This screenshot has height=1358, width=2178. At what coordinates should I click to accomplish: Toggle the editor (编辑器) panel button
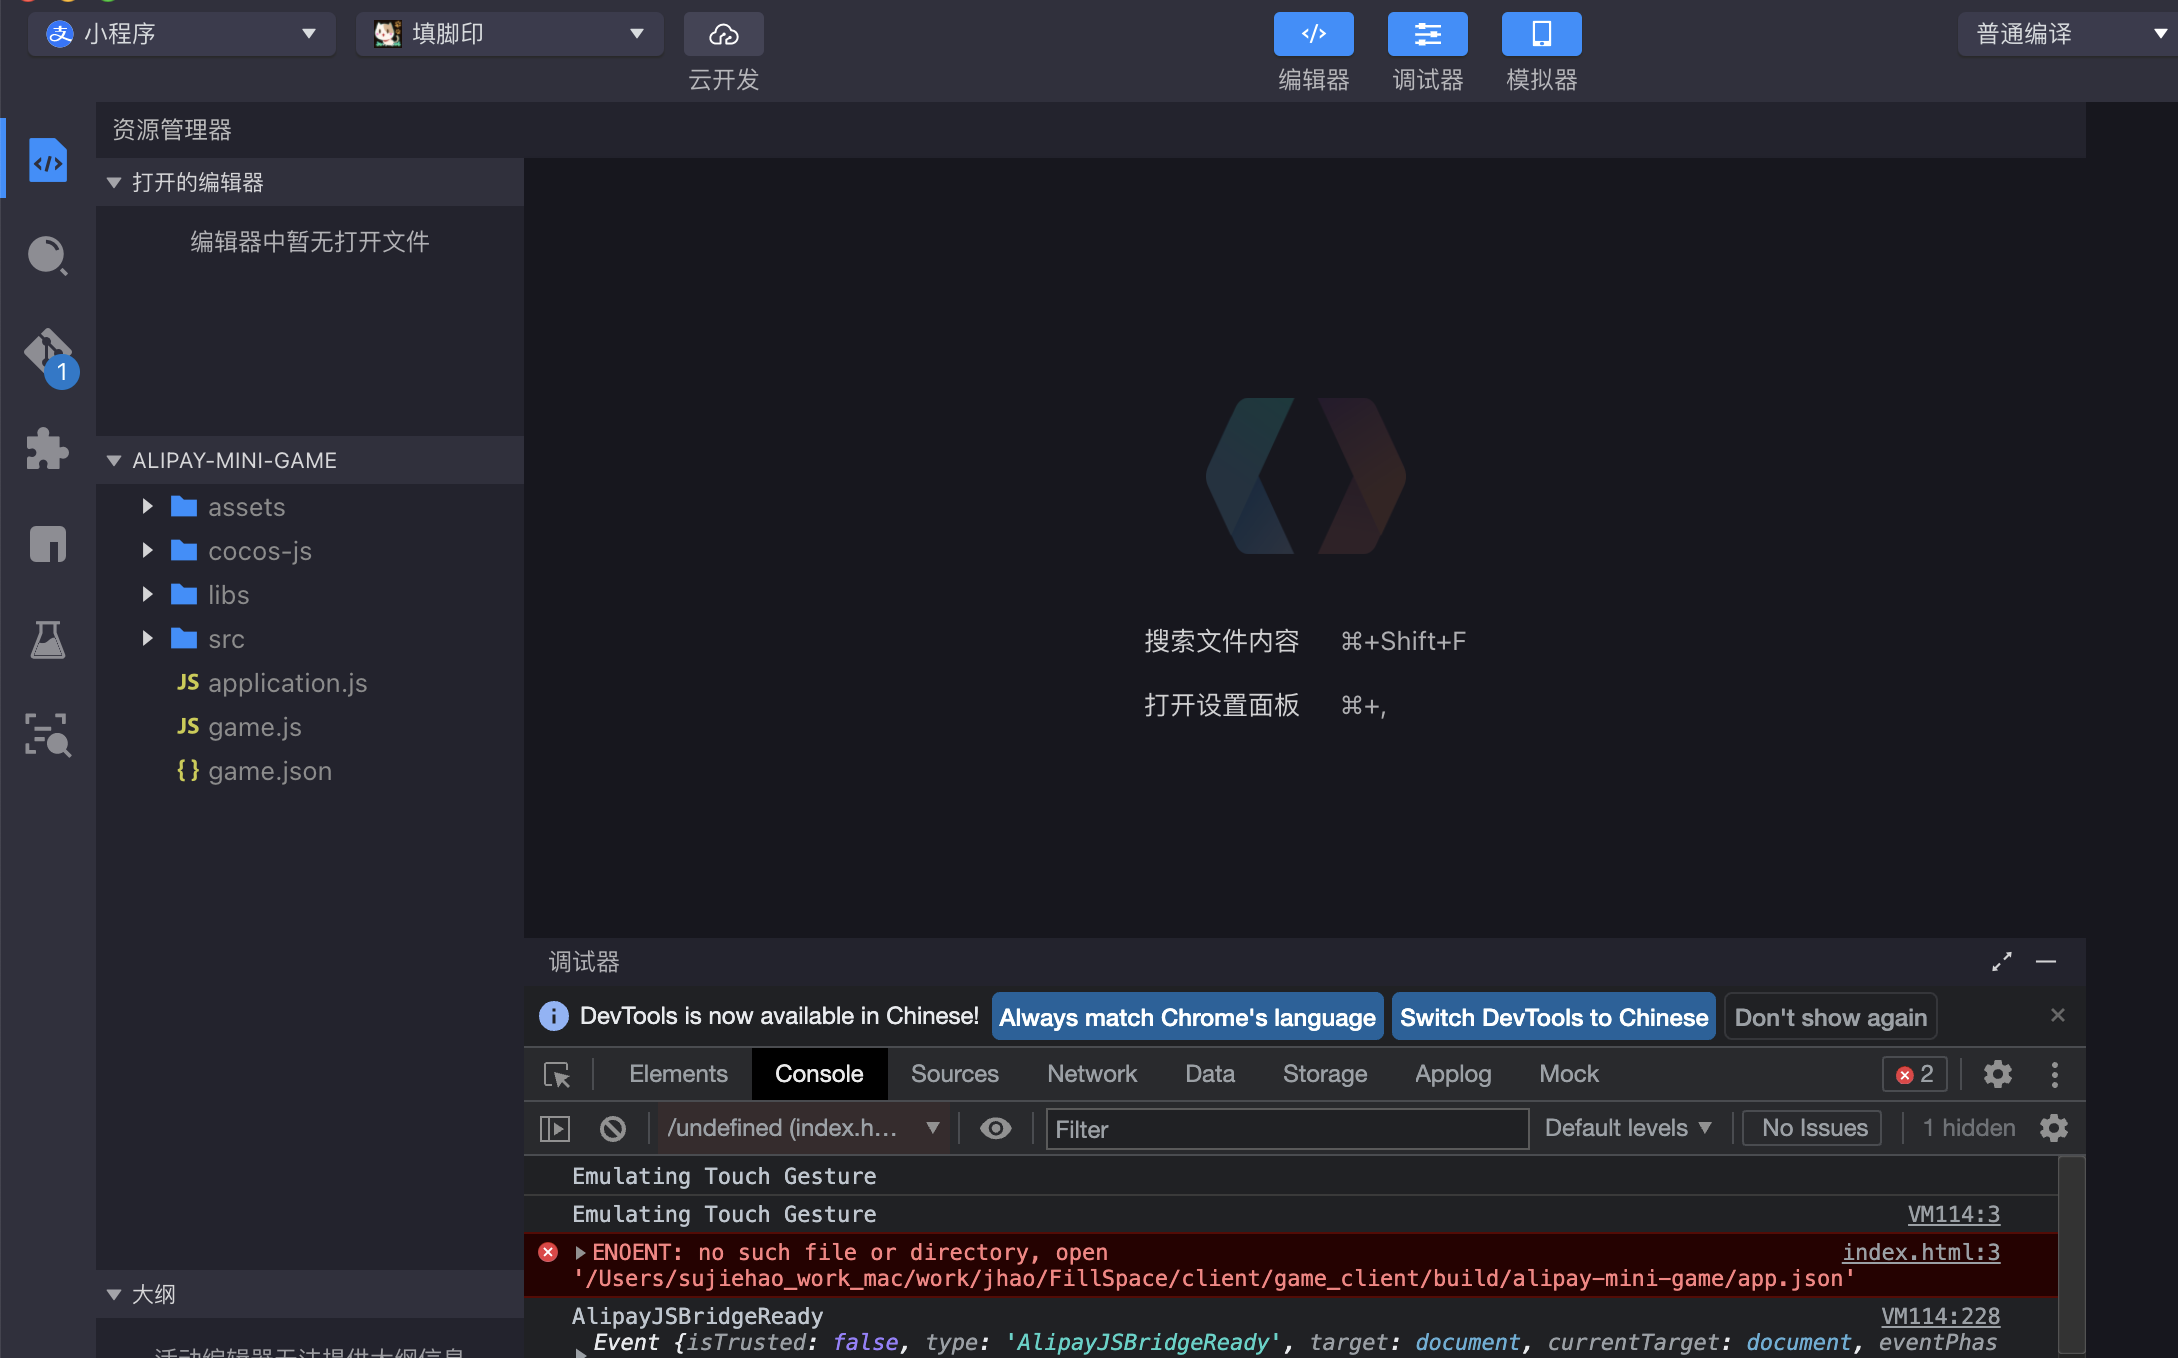1313,35
